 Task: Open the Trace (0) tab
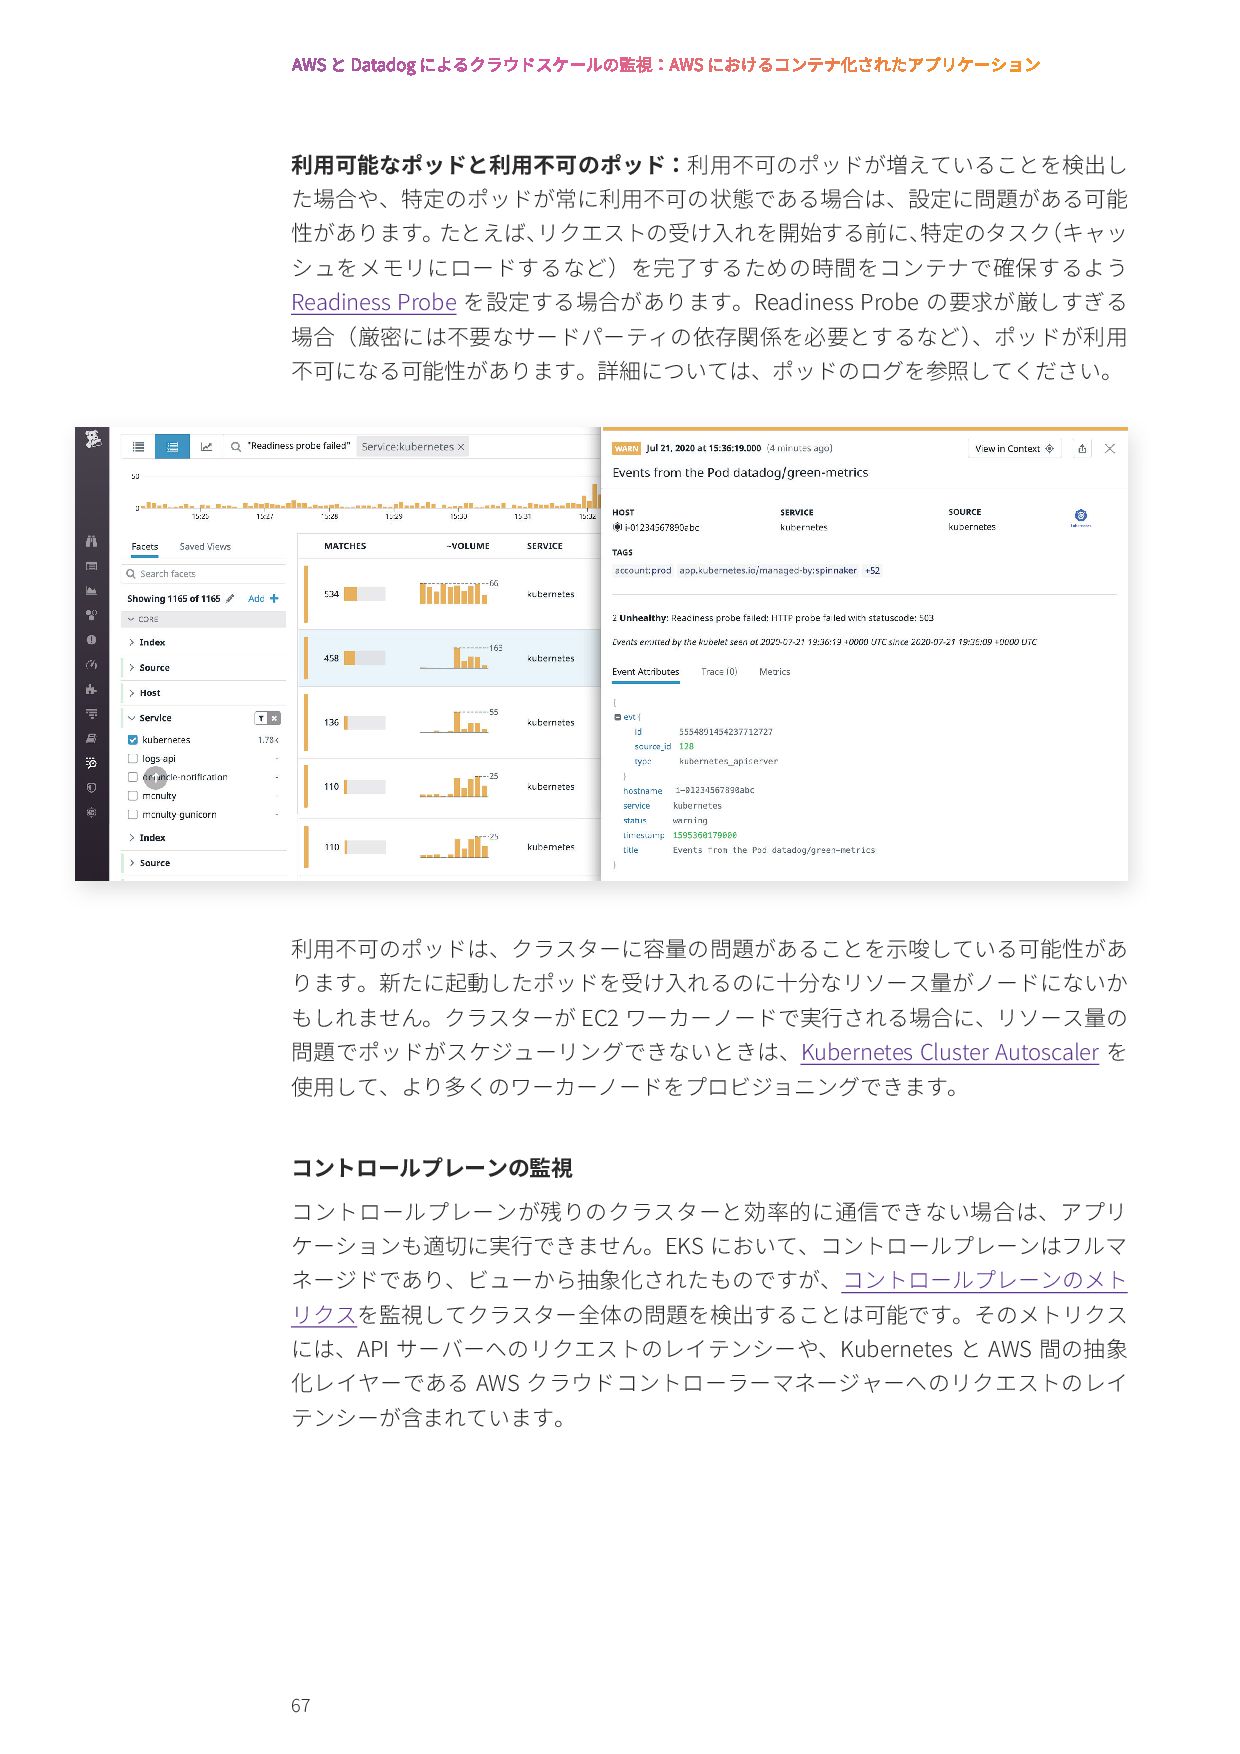pyautogui.click(x=719, y=672)
